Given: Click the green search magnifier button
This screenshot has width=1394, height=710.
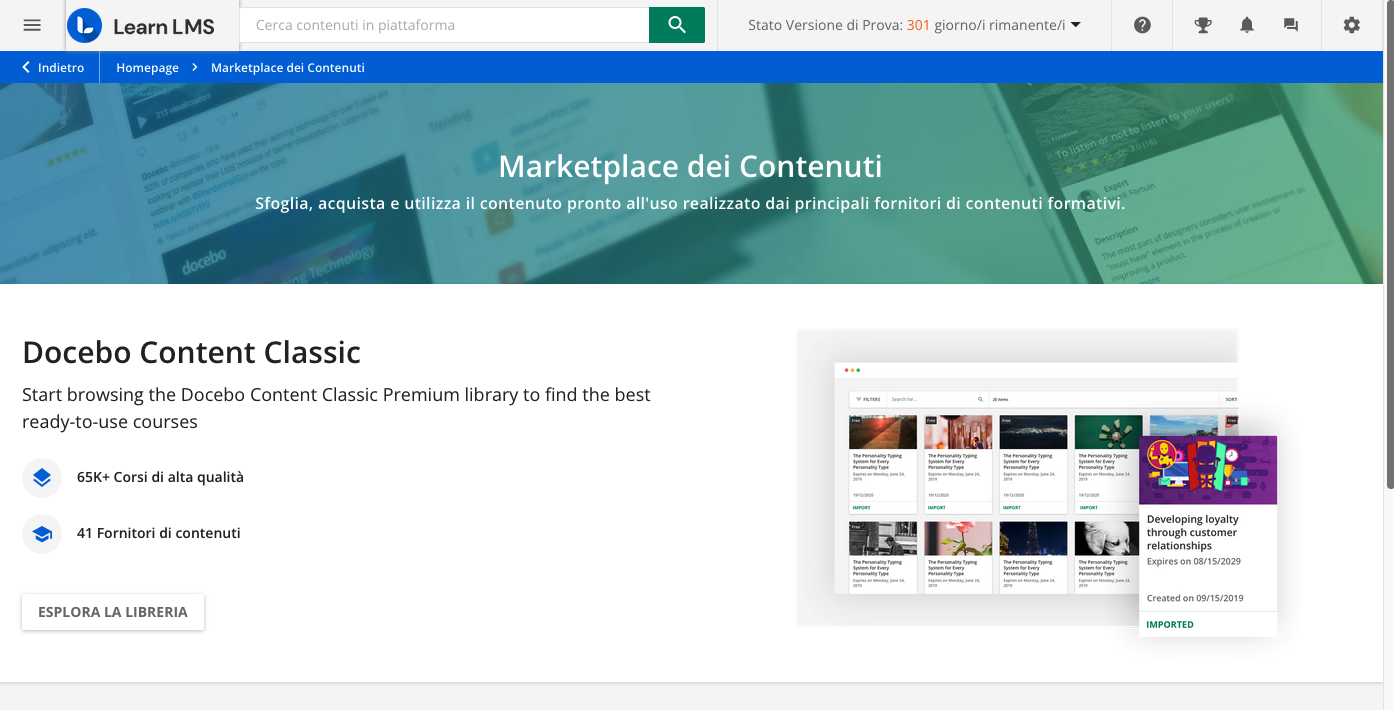Looking at the screenshot, I should [x=677, y=25].
